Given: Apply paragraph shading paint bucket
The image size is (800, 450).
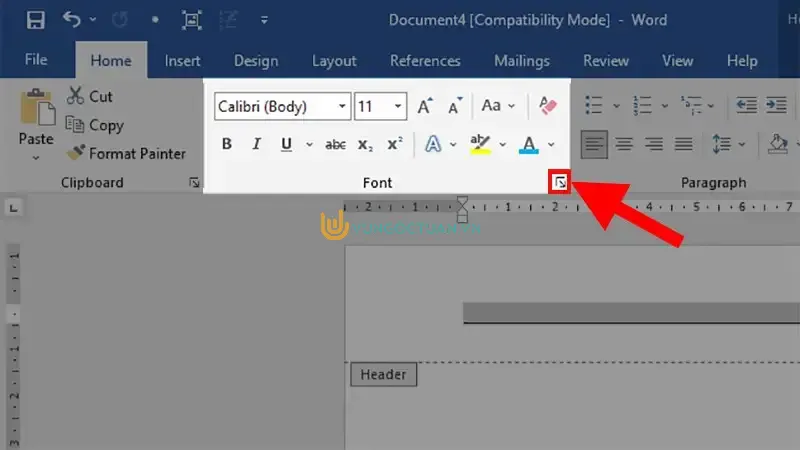Looking at the screenshot, I should coord(778,144).
